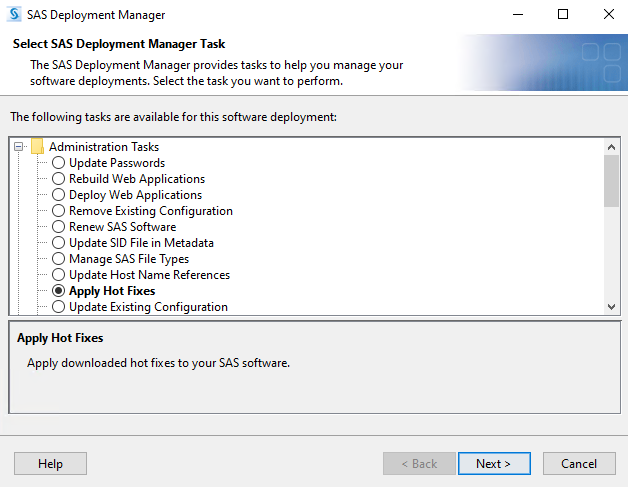Click the task list scroll up arrow
This screenshot has height=487, width=628.
coord(611,146)
